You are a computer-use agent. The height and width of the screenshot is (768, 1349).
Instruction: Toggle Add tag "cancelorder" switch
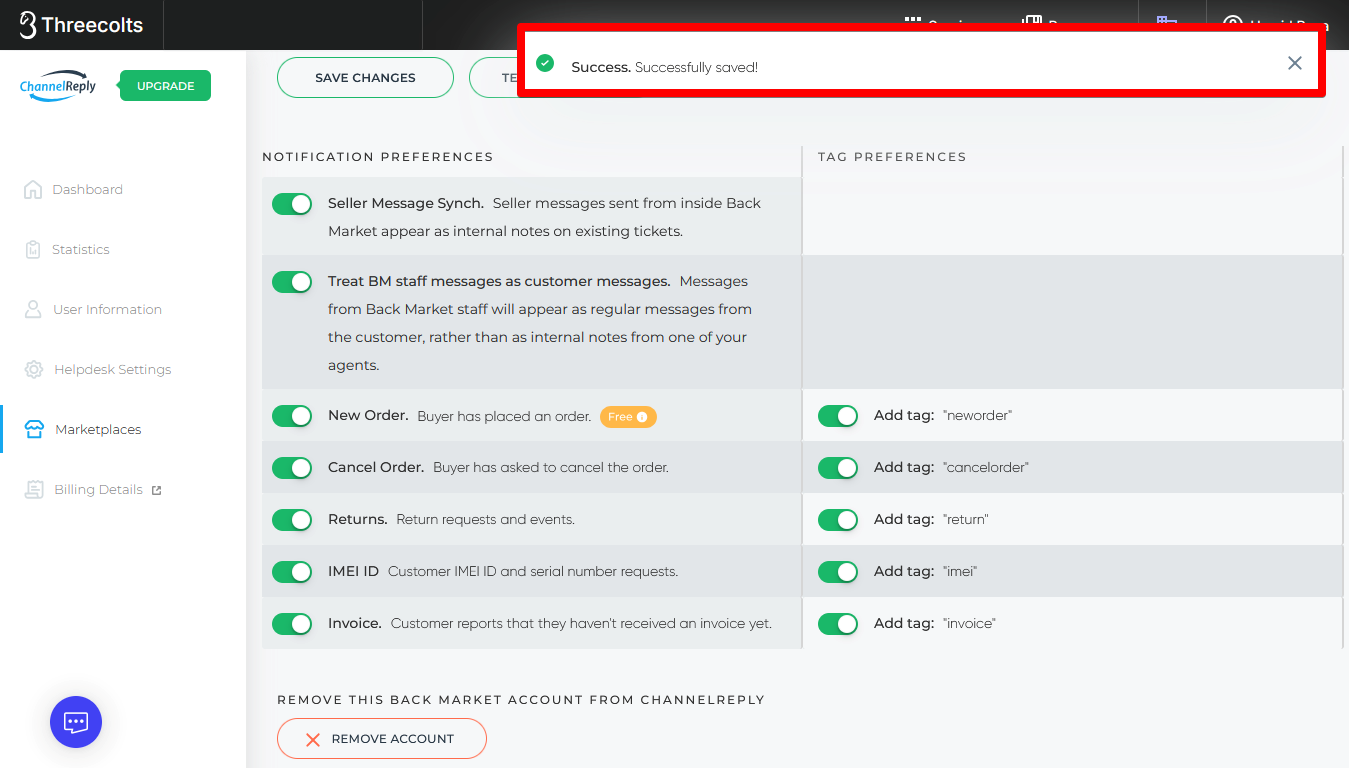[838, 468]
